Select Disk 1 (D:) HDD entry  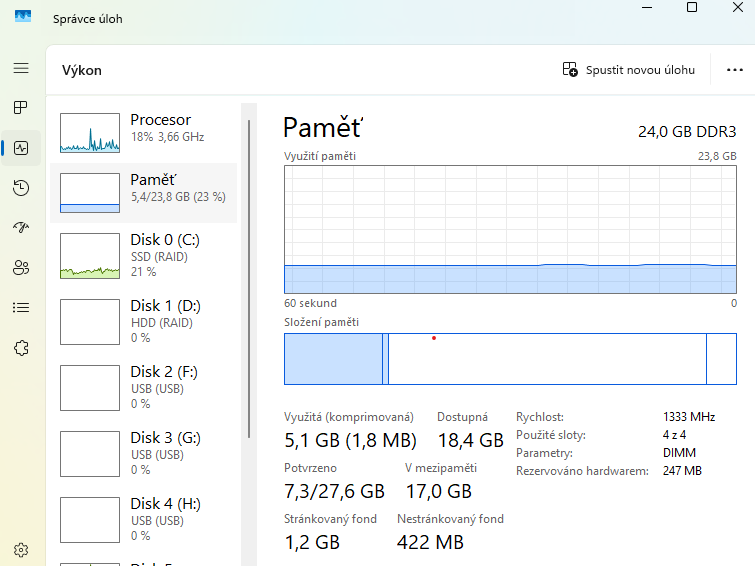point(145,322)
